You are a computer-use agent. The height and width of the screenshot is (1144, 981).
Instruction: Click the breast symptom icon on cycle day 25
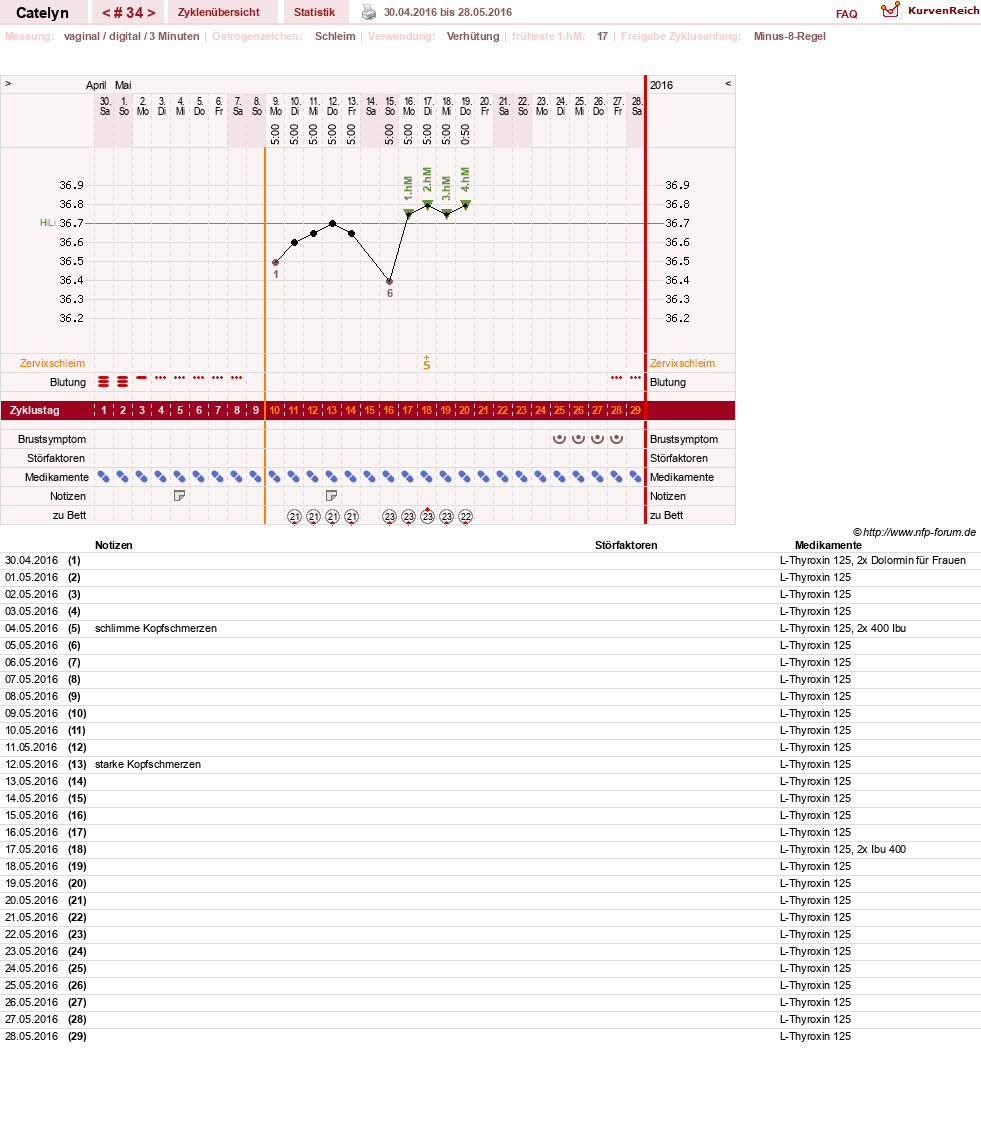click(x=559, y=438)
